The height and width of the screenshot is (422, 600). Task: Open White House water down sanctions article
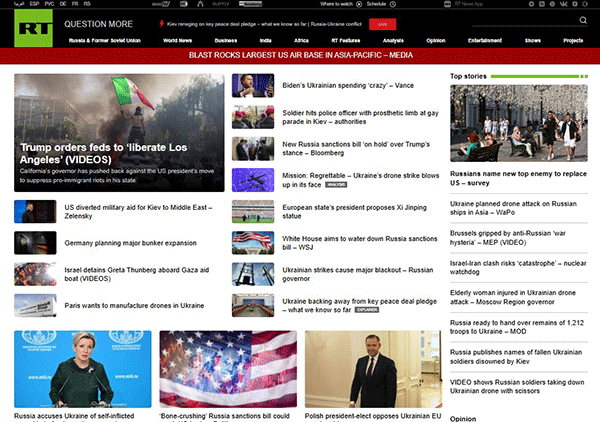(x=360, y=243)
